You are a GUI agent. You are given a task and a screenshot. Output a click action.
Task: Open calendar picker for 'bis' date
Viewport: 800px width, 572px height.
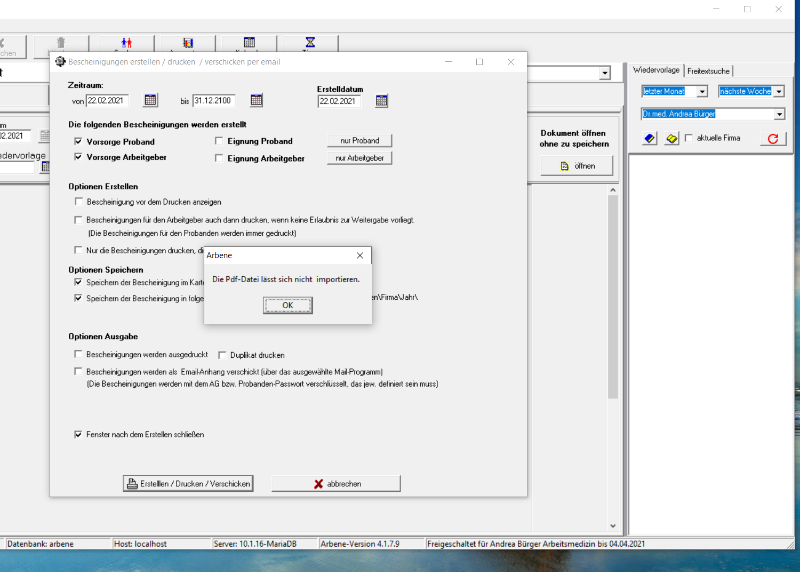pyautogui.click(x=256, y=100)
